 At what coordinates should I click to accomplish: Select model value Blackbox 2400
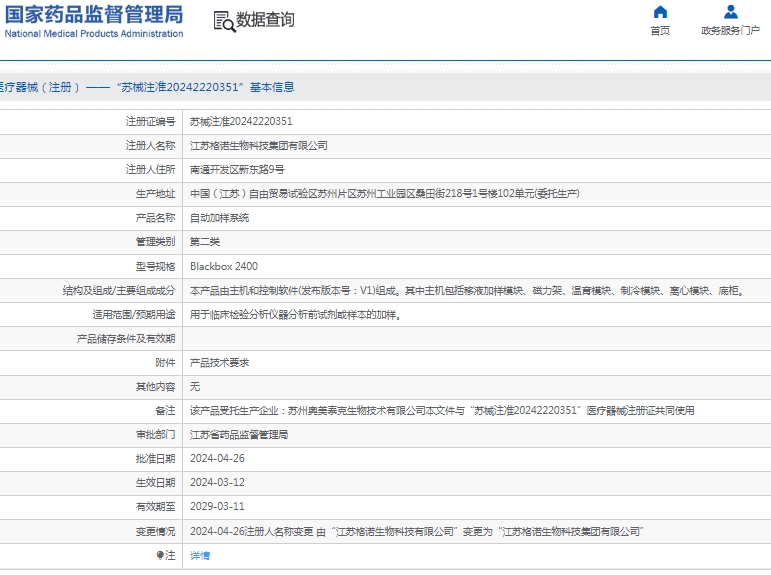224,266
